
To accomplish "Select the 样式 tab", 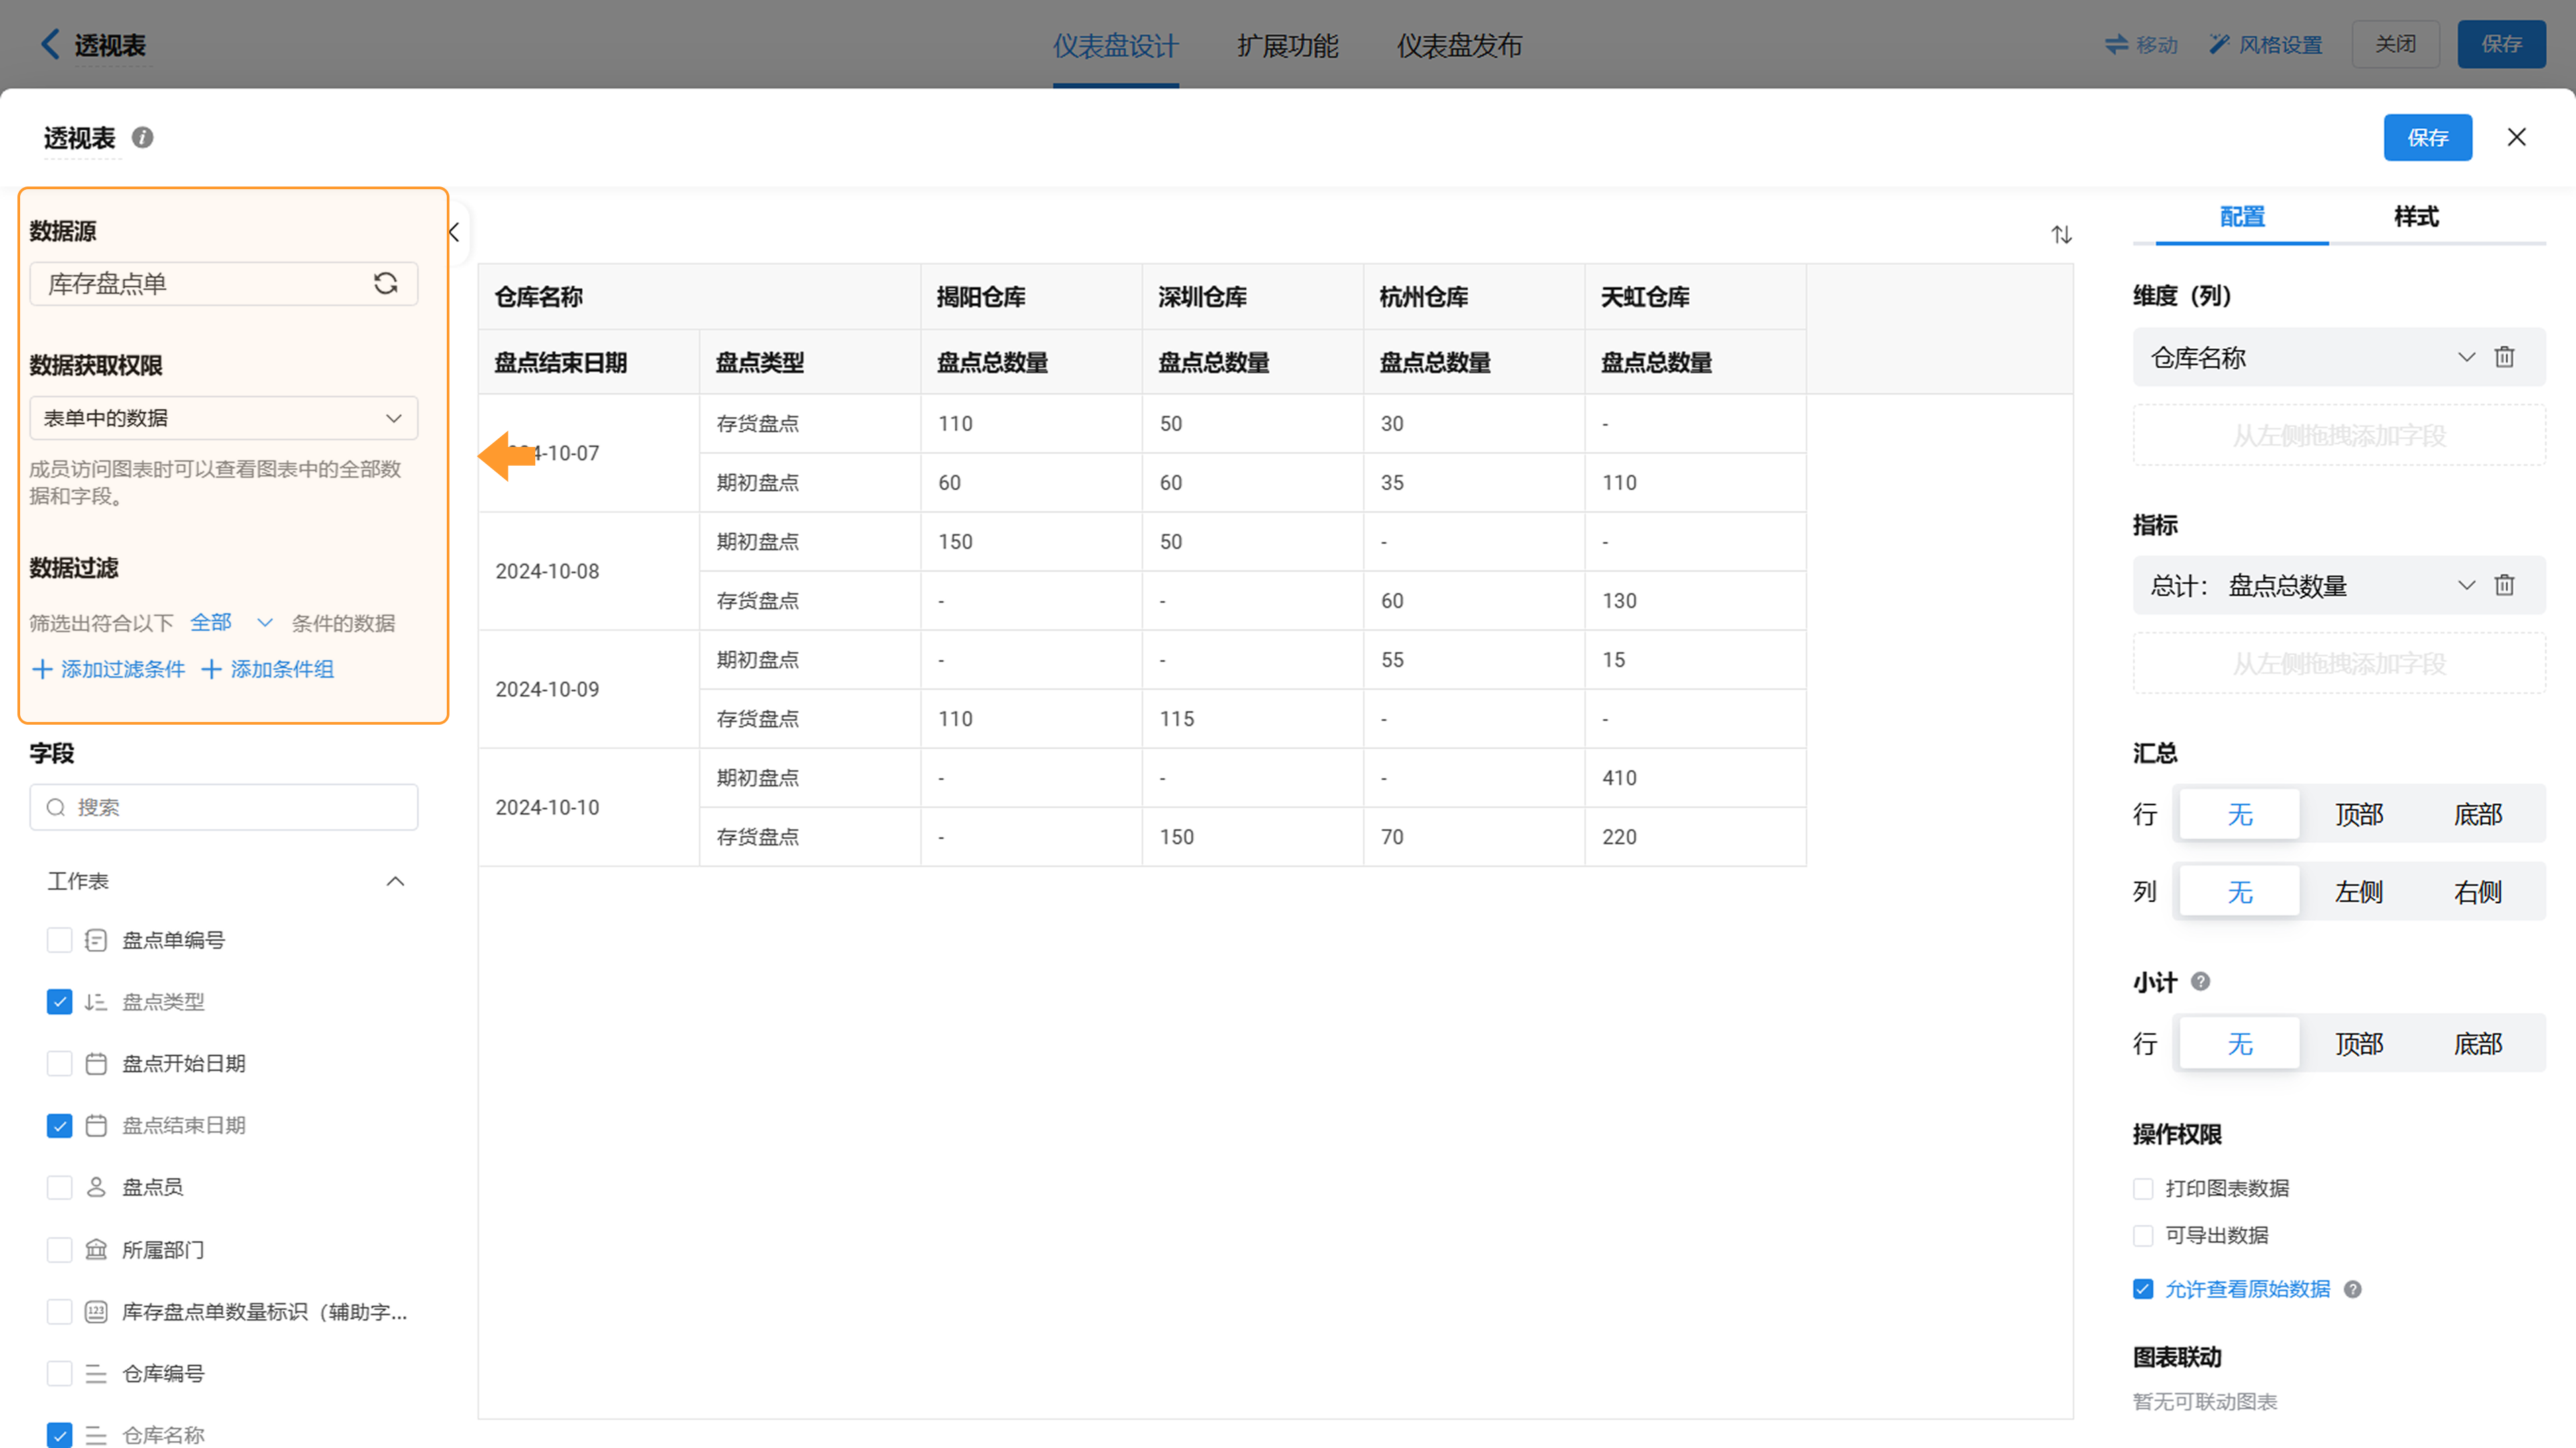I will pos(2416,217).
